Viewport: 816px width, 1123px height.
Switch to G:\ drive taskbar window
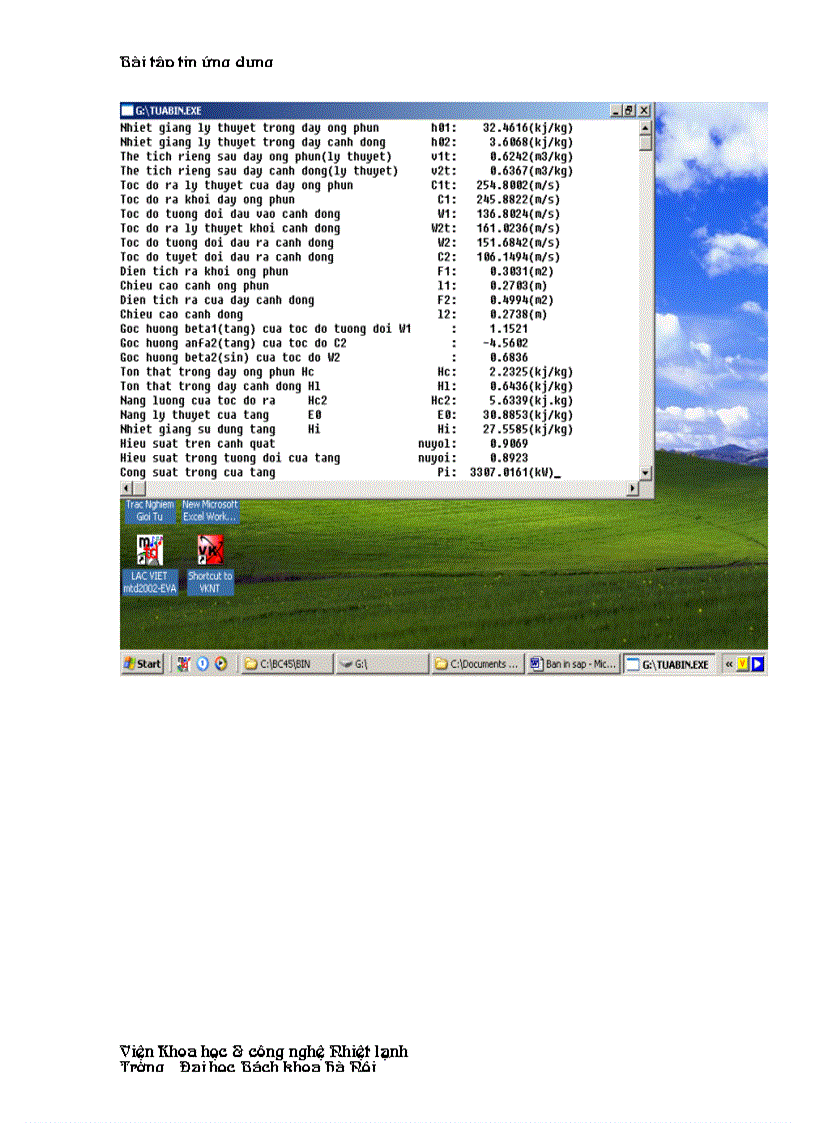coord(381,664)
